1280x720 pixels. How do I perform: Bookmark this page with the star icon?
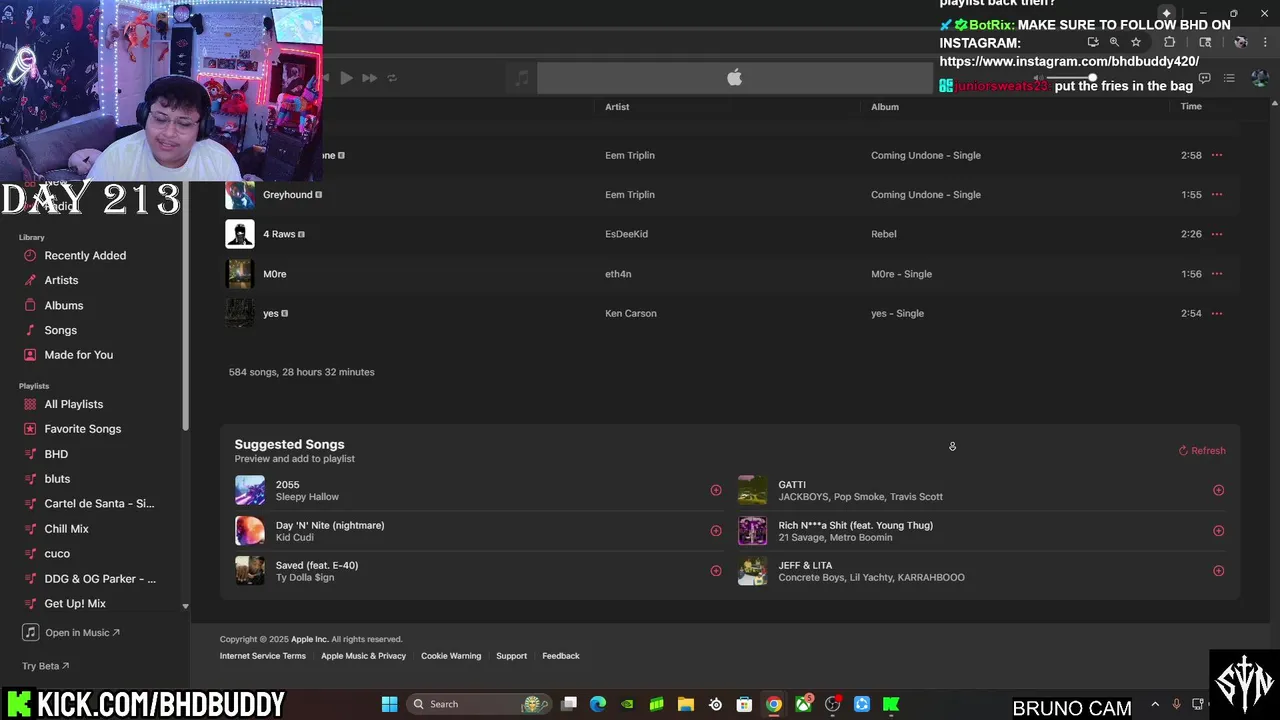[x=1136, y=42]
